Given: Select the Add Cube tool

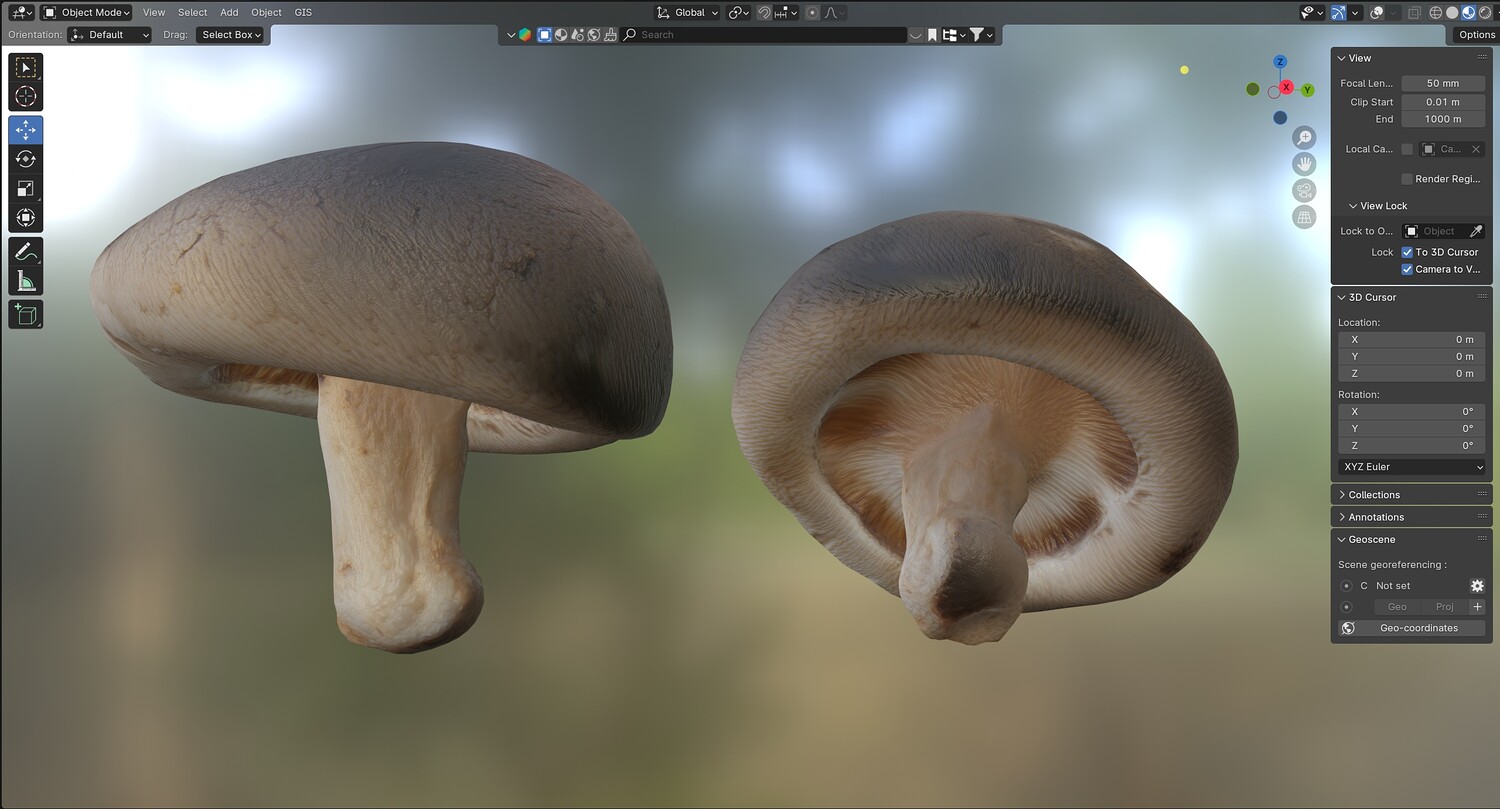Looking at the screenshot, I should pyautogui.click(x=26, y=315).
